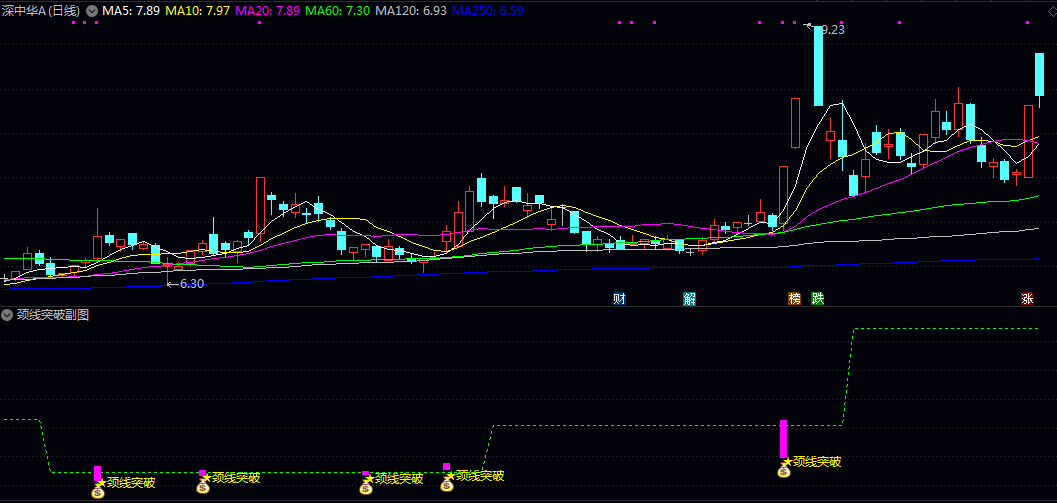Click the tallest magenta signal bar in the sub-chart

(784, 438)
